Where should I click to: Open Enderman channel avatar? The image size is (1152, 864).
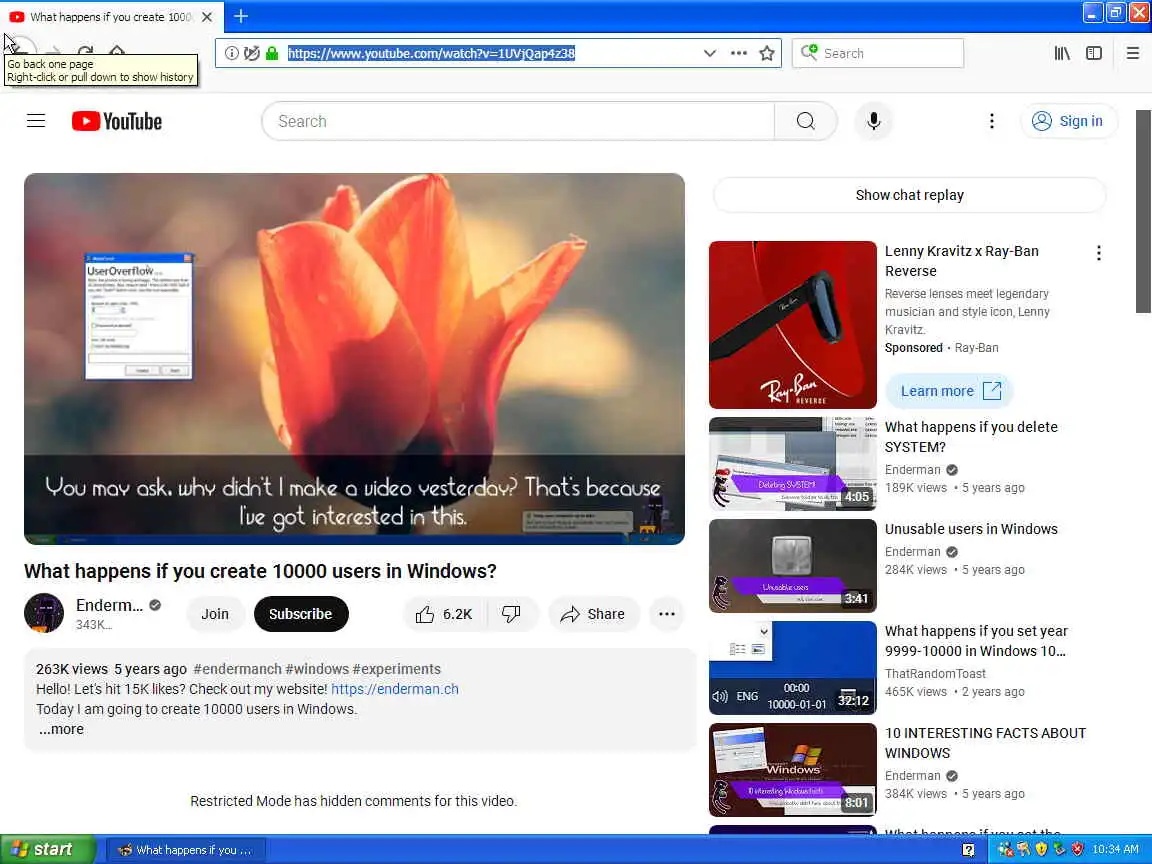coord(44,613)
